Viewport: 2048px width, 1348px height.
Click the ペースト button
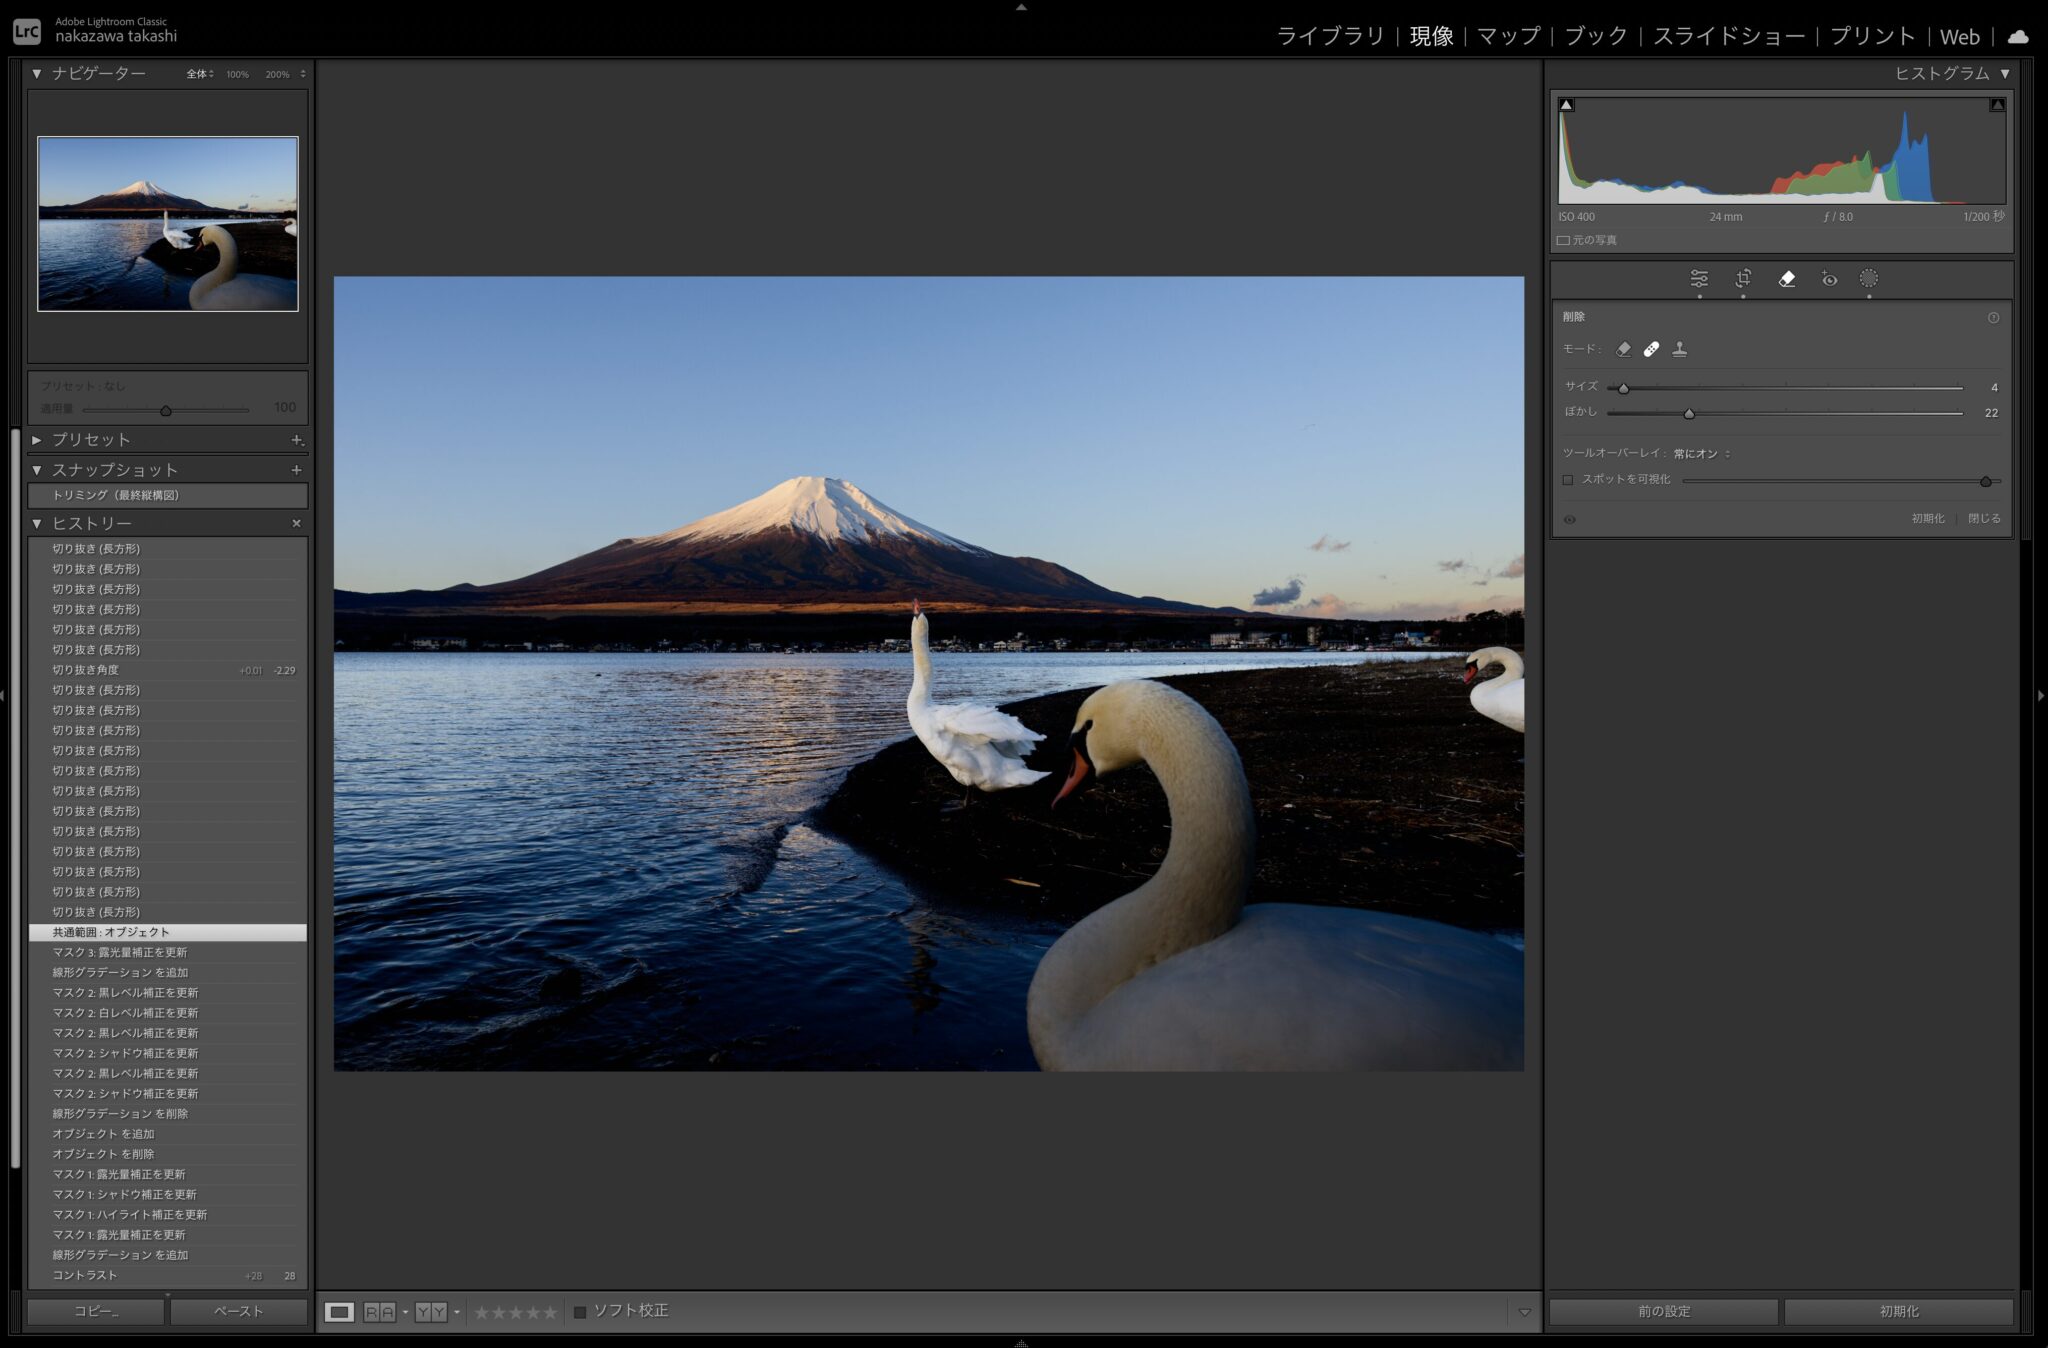pyautogui.click(x=238, y=1311)
